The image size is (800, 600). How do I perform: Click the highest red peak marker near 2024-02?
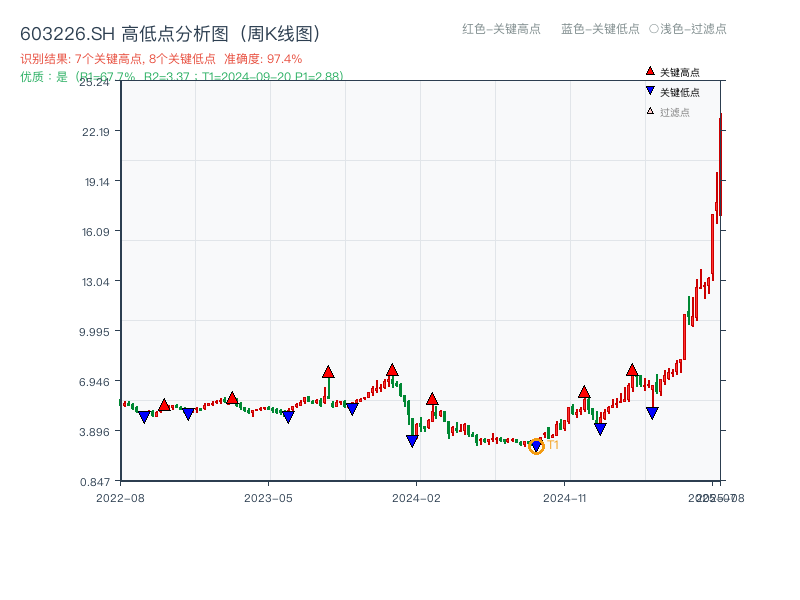click(x=392, y=368)
